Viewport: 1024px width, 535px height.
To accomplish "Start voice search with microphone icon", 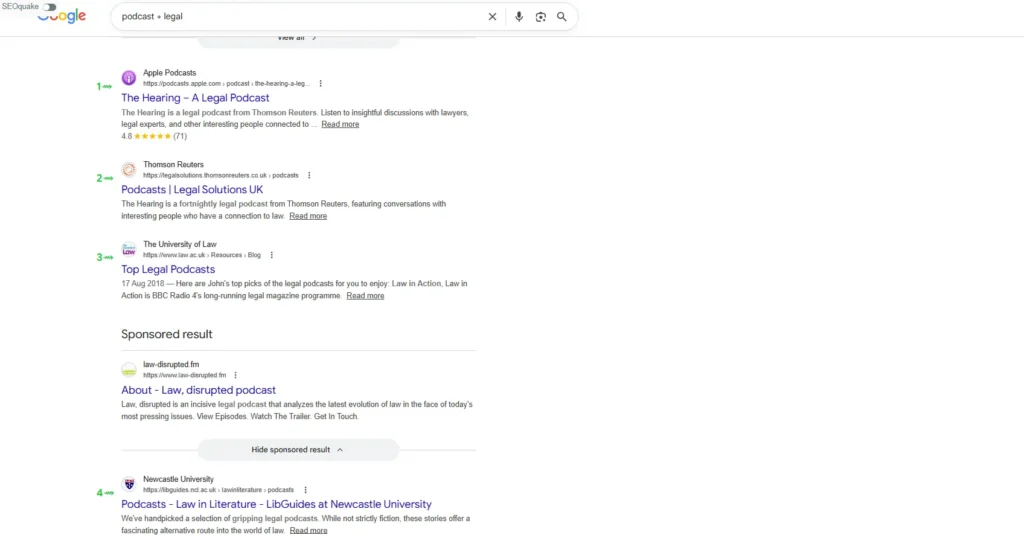I will tap(519, 17).
